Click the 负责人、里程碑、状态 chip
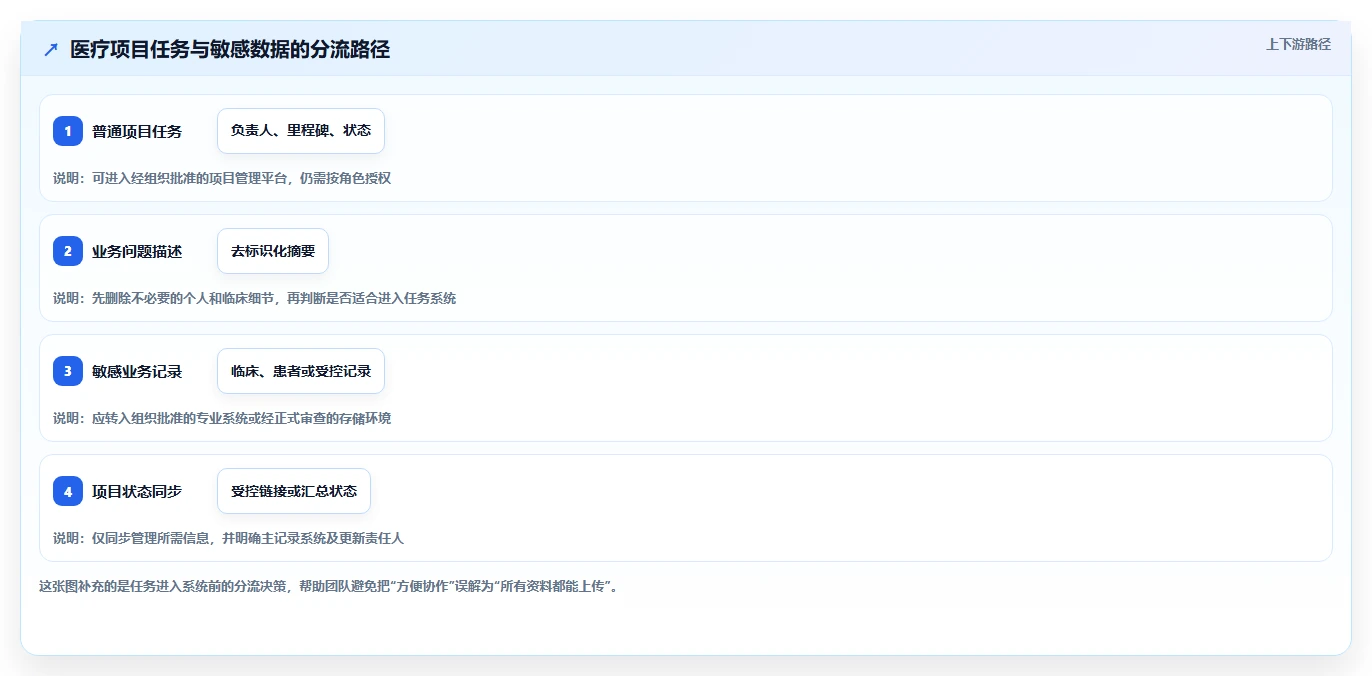This screenshot has height=676, width=1372. 301,131
